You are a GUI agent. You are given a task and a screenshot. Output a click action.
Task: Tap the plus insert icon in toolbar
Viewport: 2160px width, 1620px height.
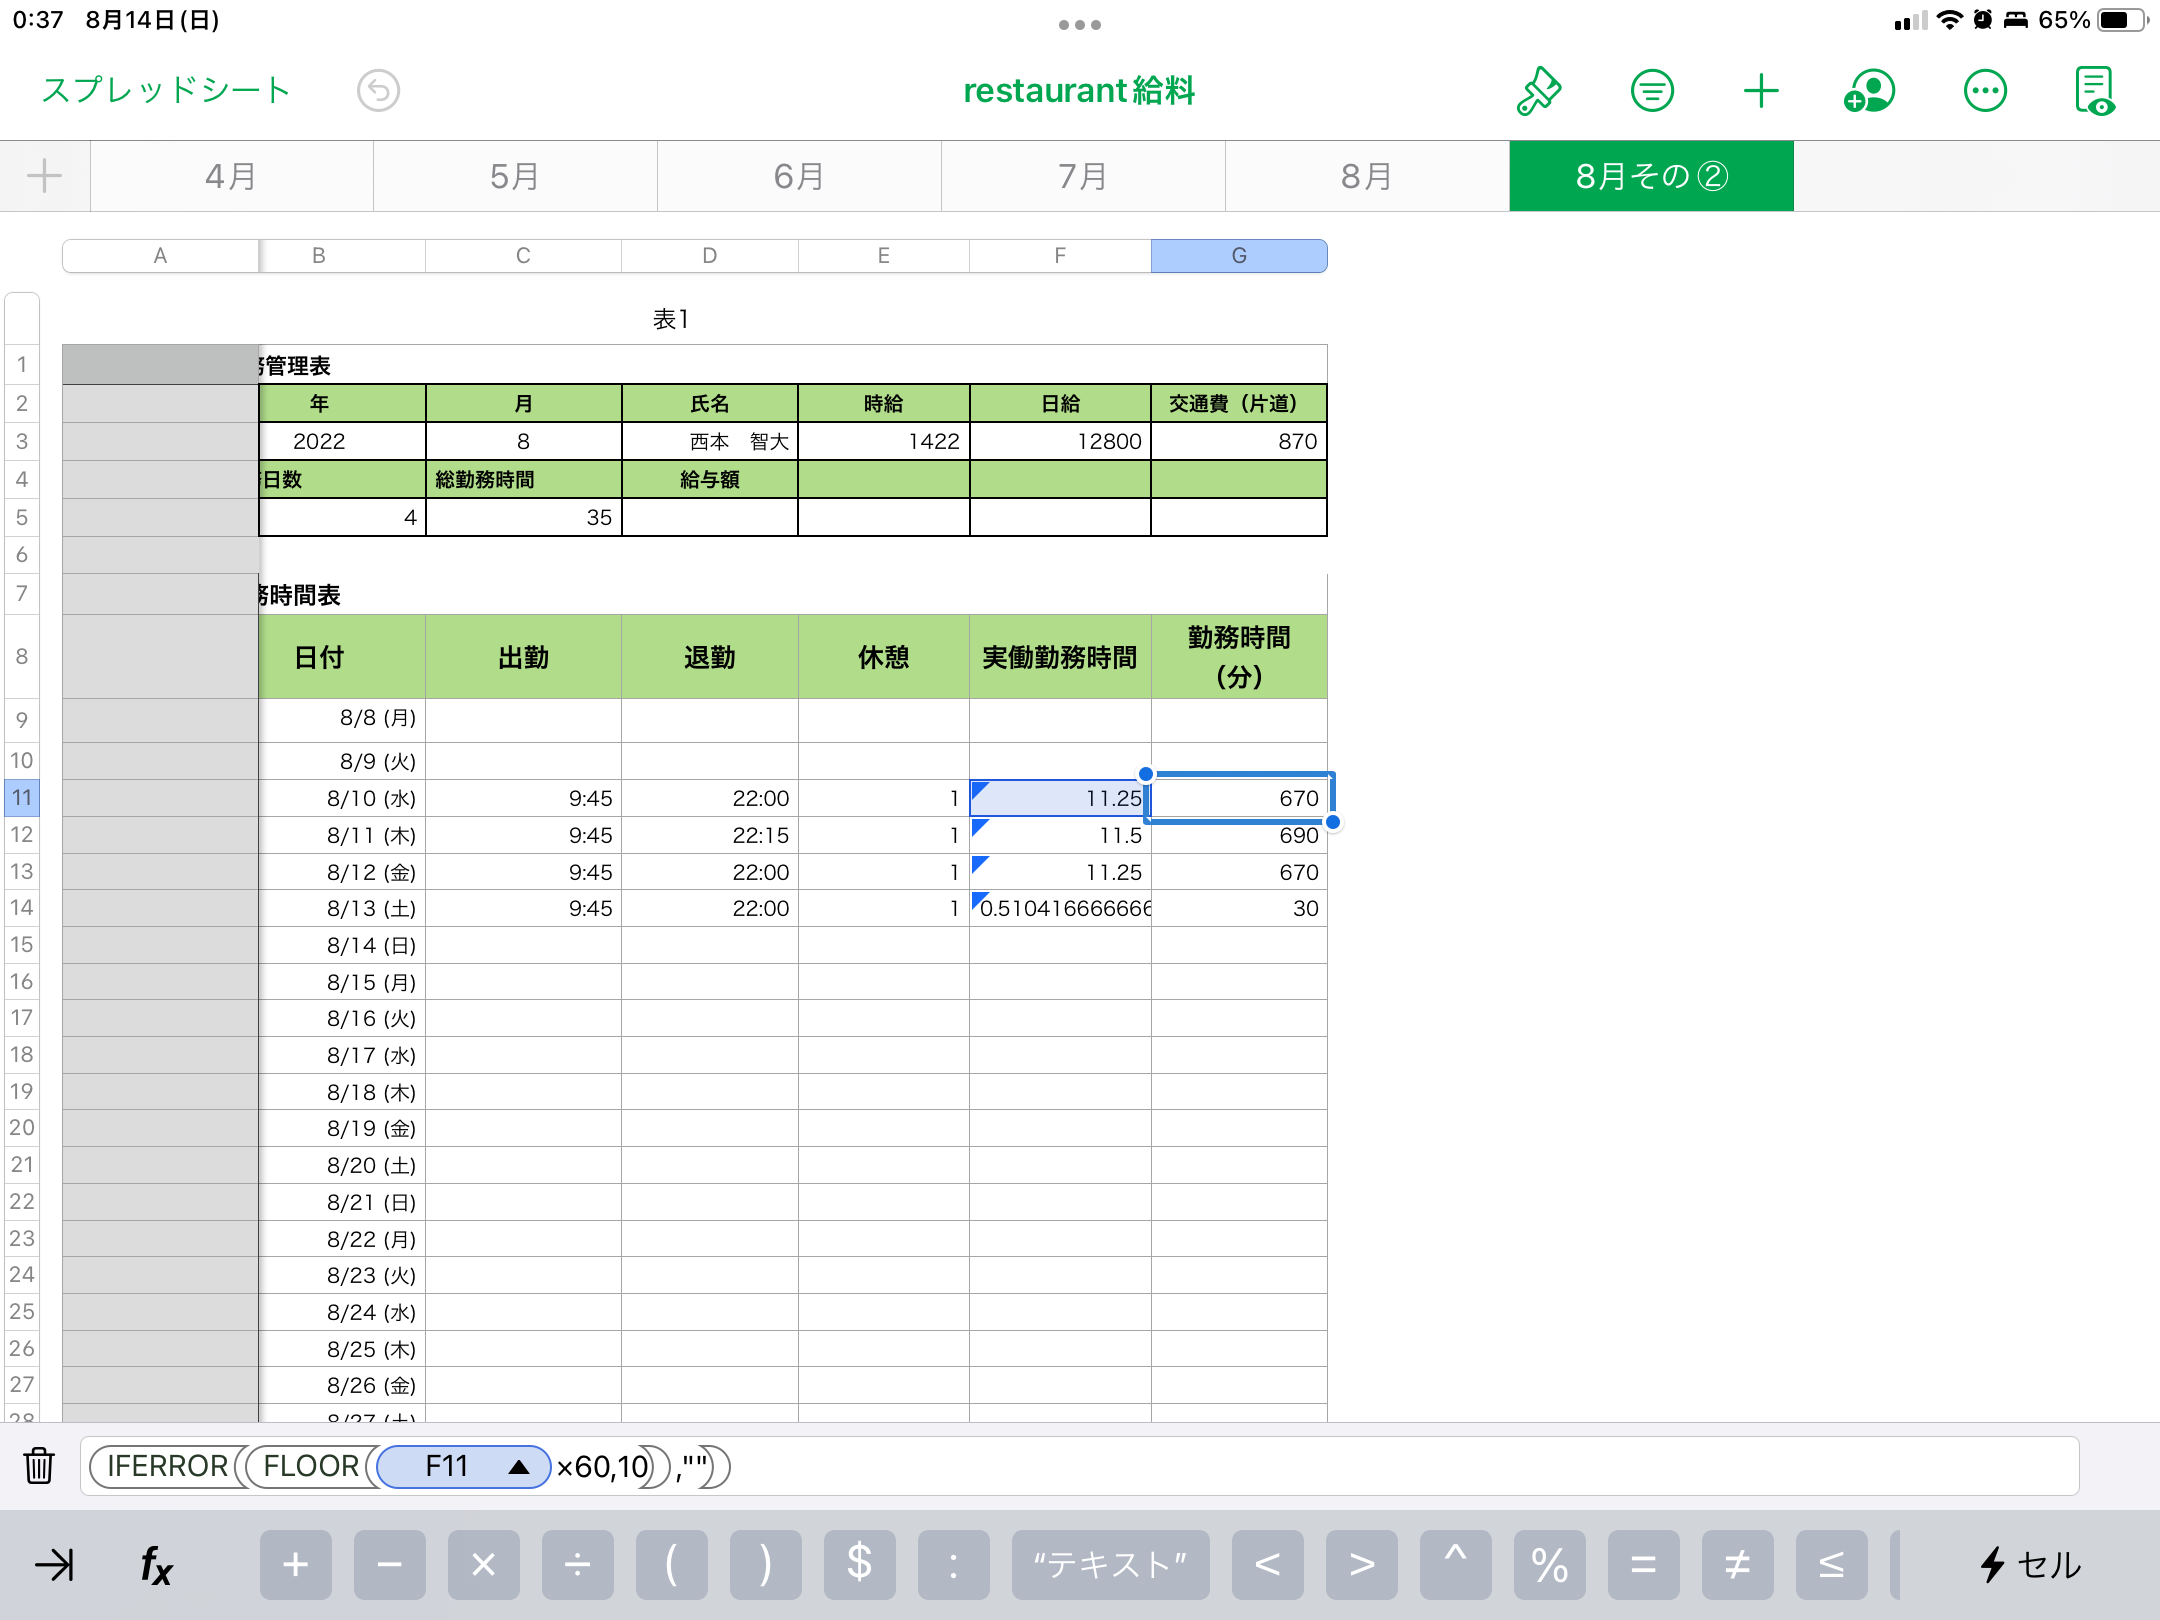click(x=1761, y=91)
